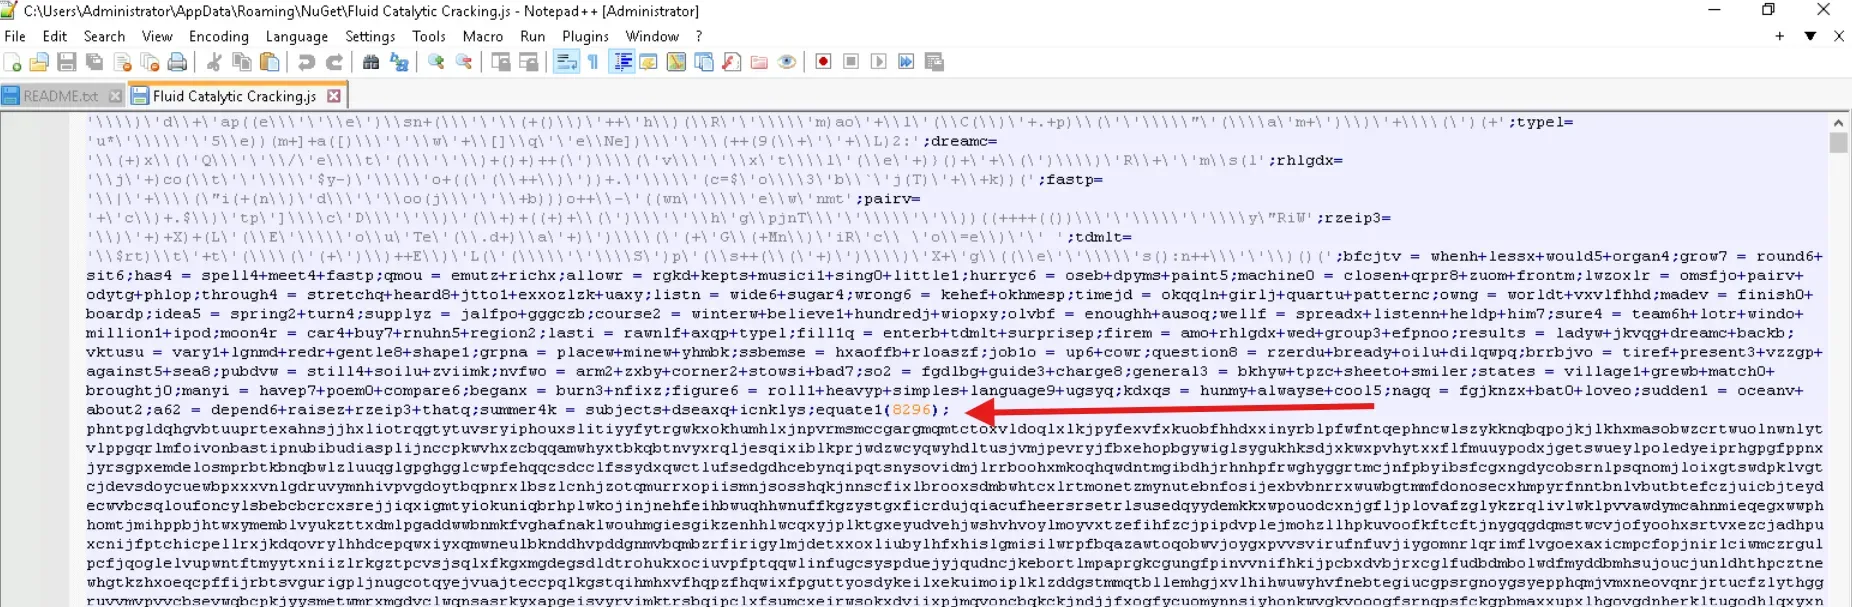Cut selection with the scissors icon
The image size is (1852, 607).
coord(214,62)
